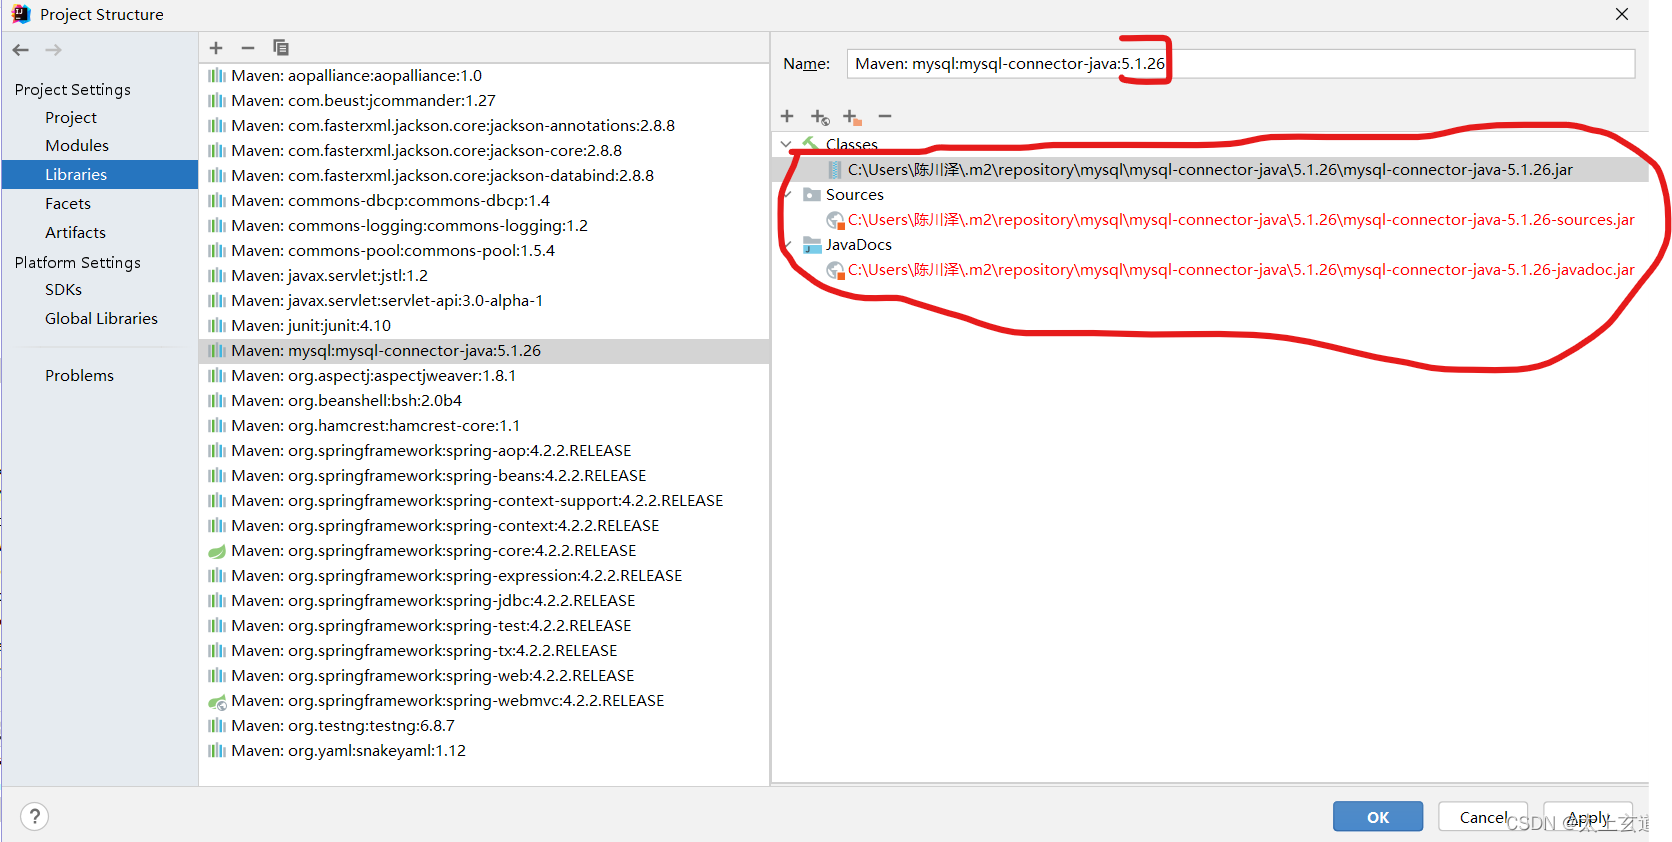Select Maven org.beanshell:bsh:2.0b4 library
Viewport: 1672px width, 842px height.
pyautogui.click(x=346, y=401)
